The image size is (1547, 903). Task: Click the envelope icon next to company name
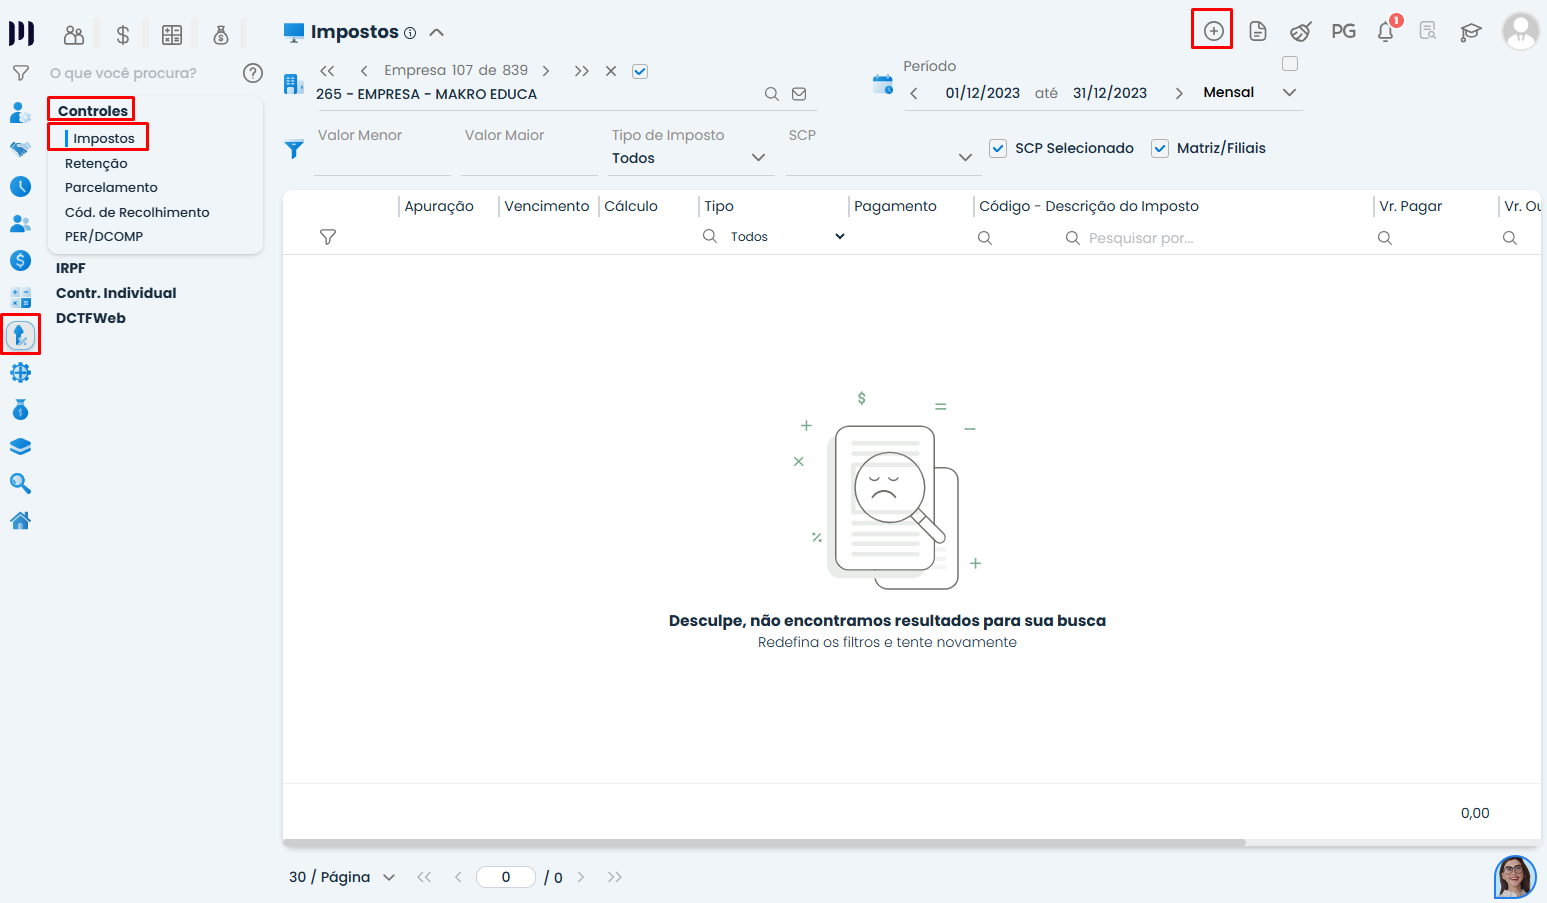pyautogui.click(x=799, y=94)
